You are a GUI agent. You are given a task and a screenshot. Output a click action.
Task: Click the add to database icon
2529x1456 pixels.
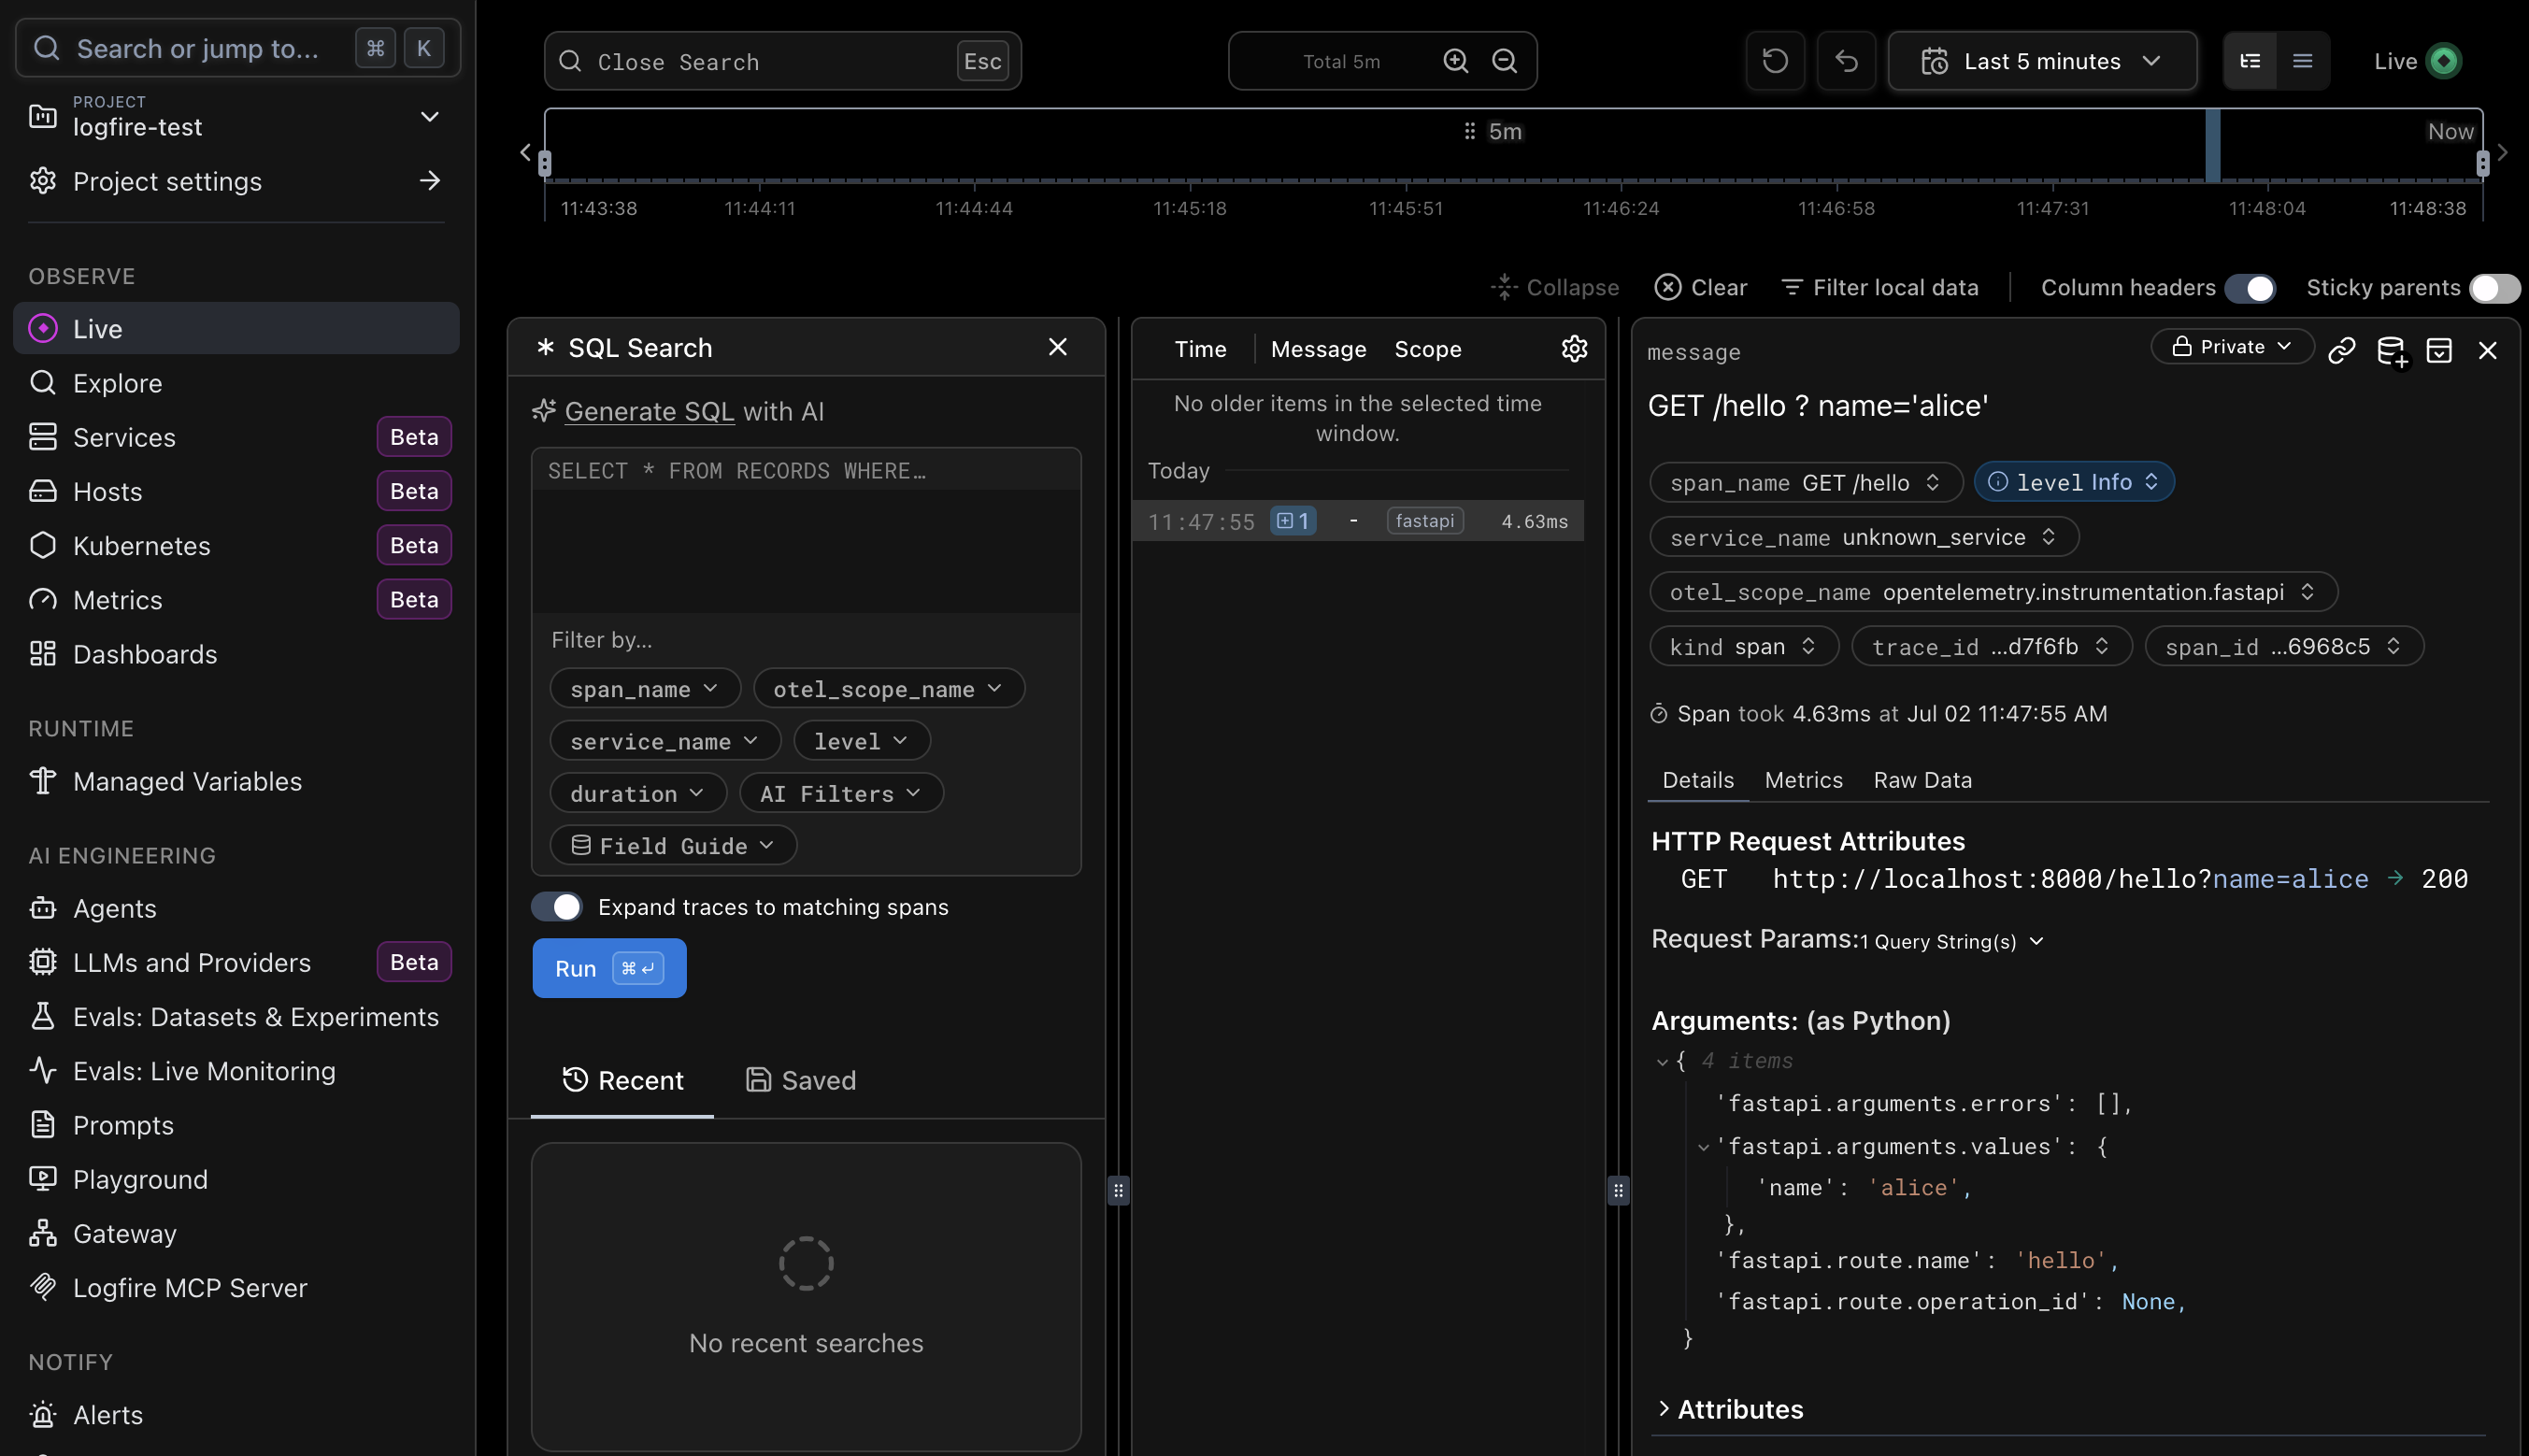pos(2391,350)
